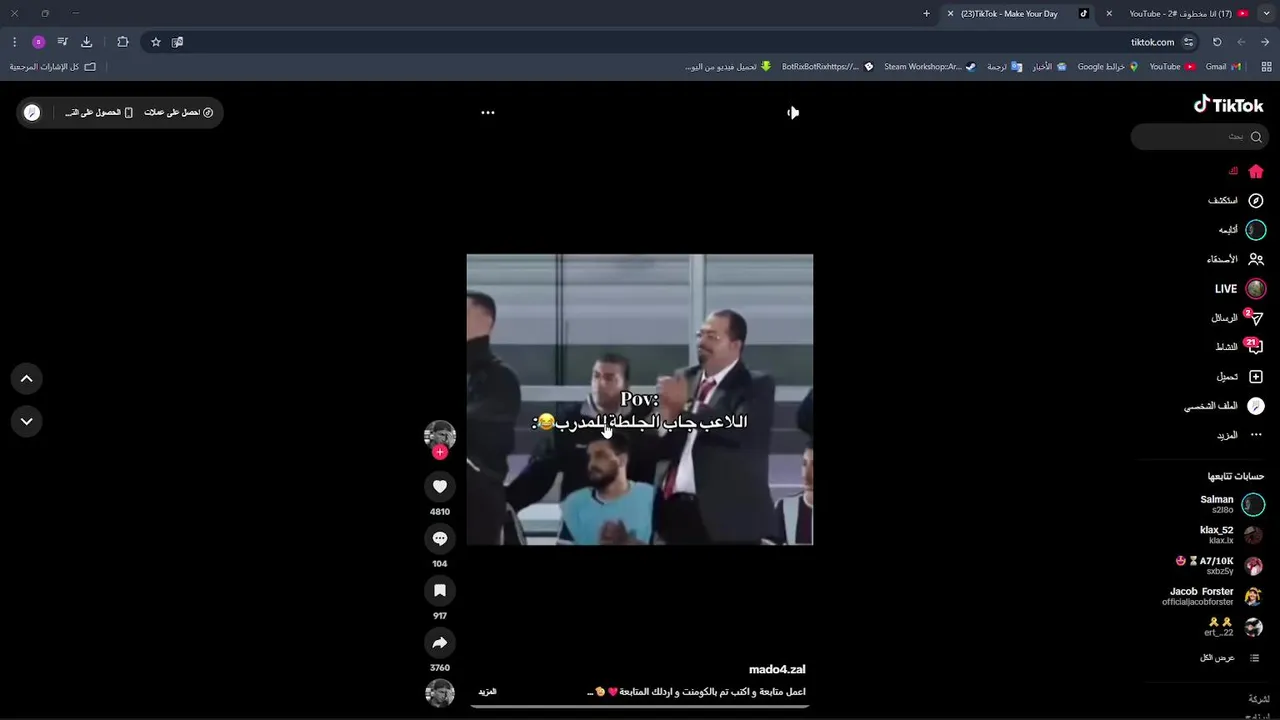The height and width of the screenshot is (720, 1280).
Task: Expand the show all following accounts list
Action: tap(1230, 658)
